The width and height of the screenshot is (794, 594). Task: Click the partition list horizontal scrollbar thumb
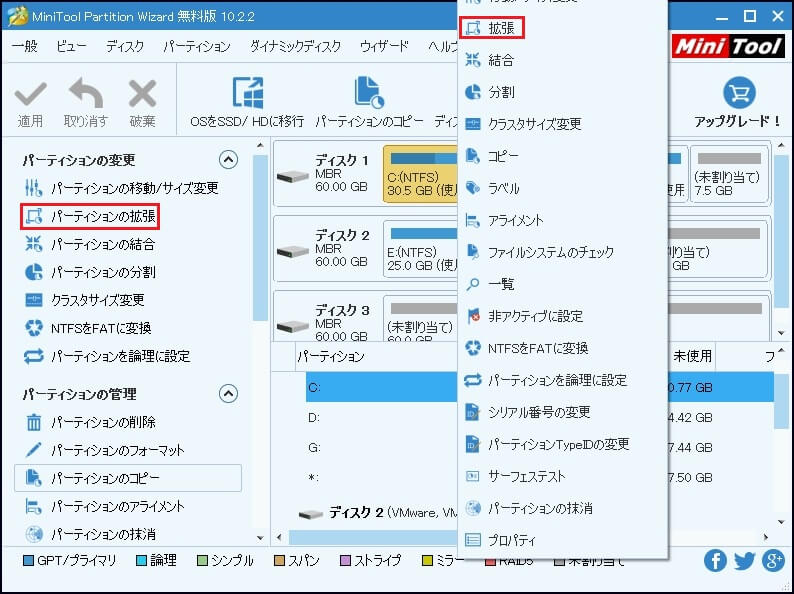[374, 537]
